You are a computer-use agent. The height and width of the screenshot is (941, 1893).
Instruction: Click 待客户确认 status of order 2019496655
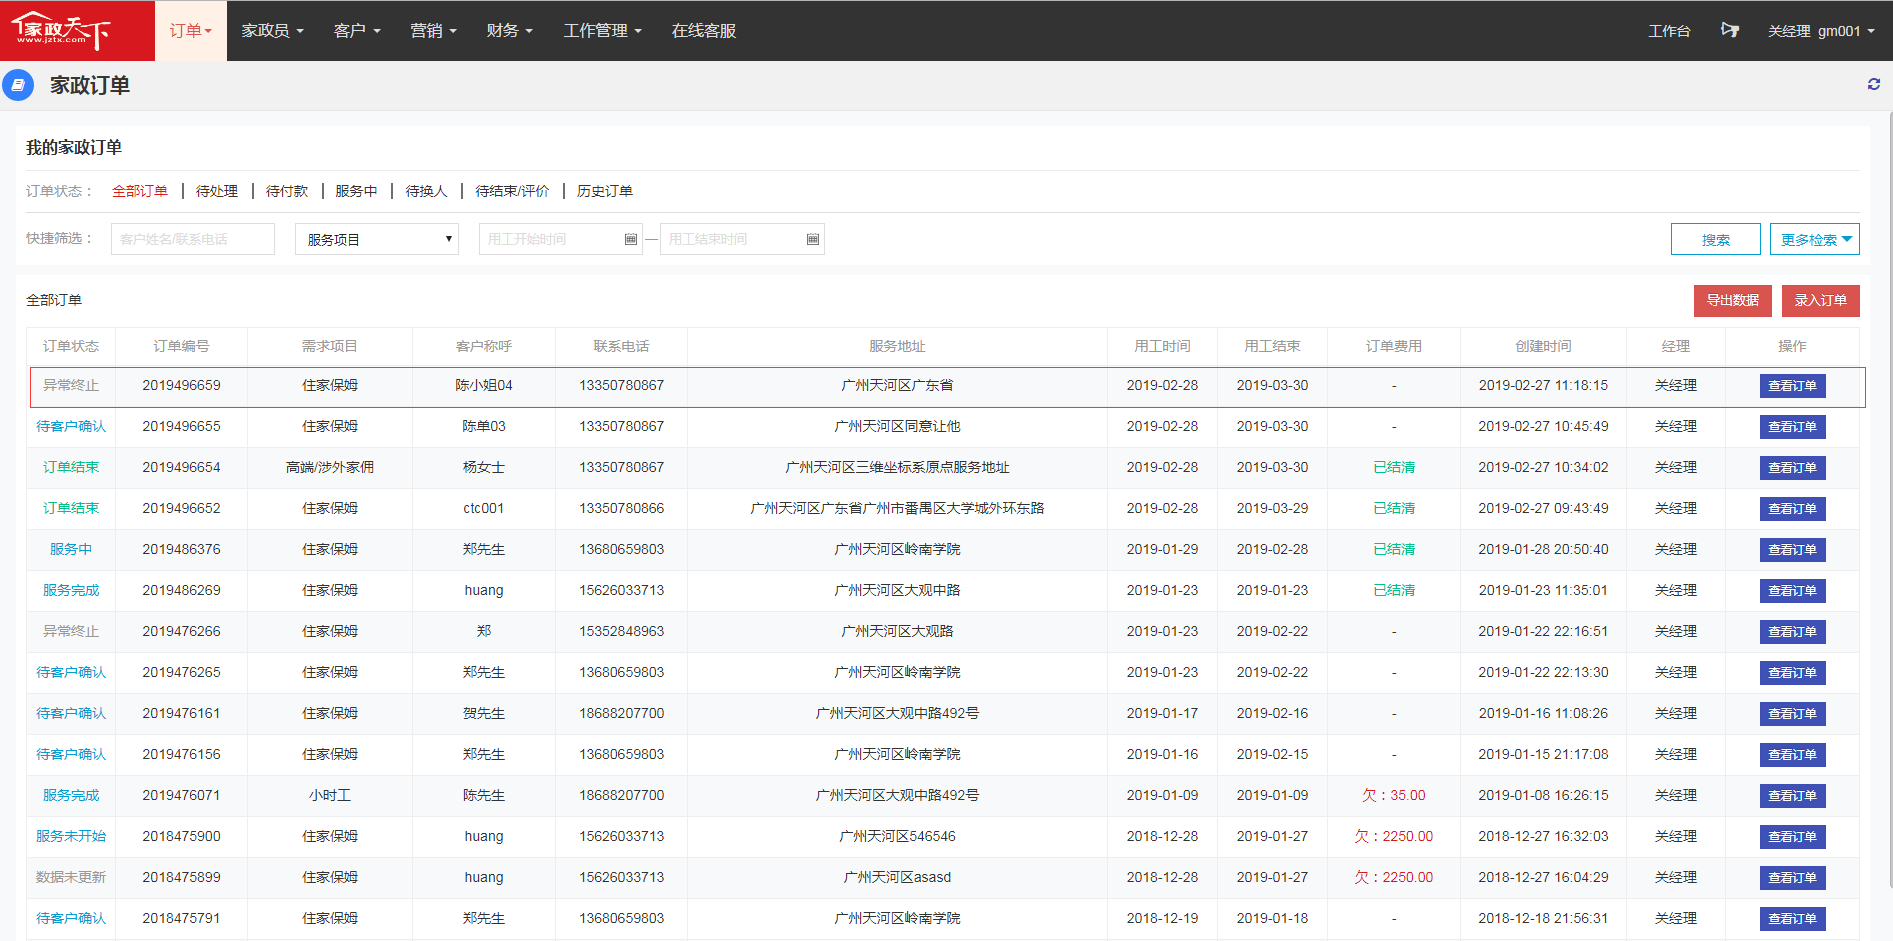tap(71, 426)
